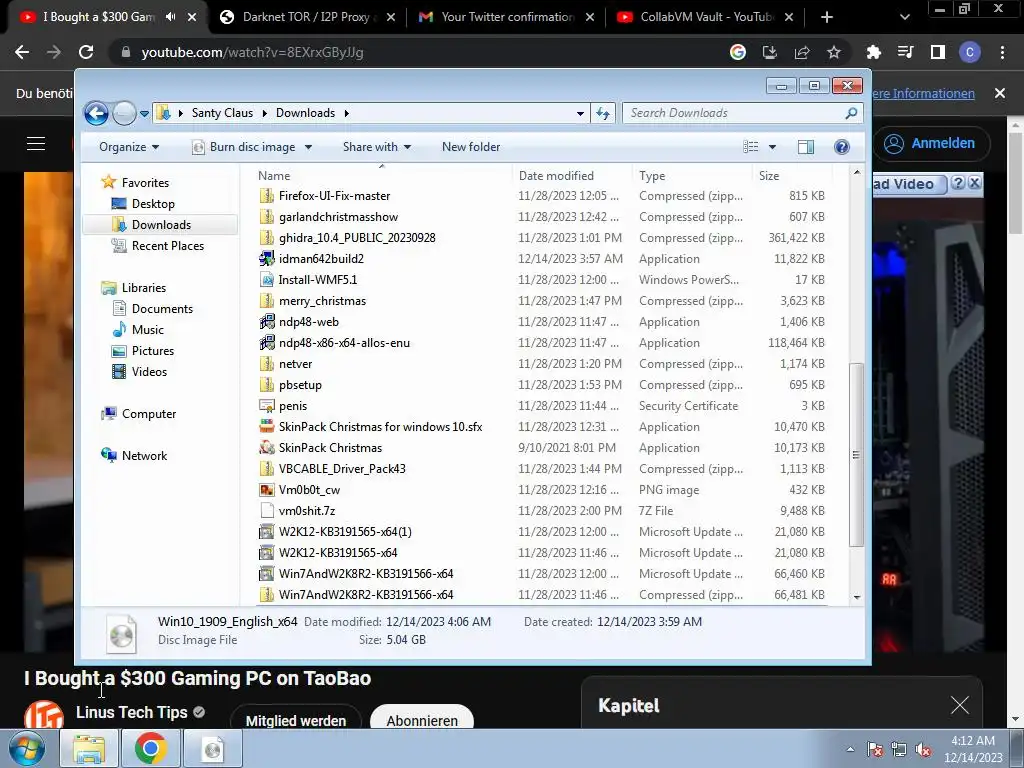Expand Chrome tab search chevron

point(904,17)
